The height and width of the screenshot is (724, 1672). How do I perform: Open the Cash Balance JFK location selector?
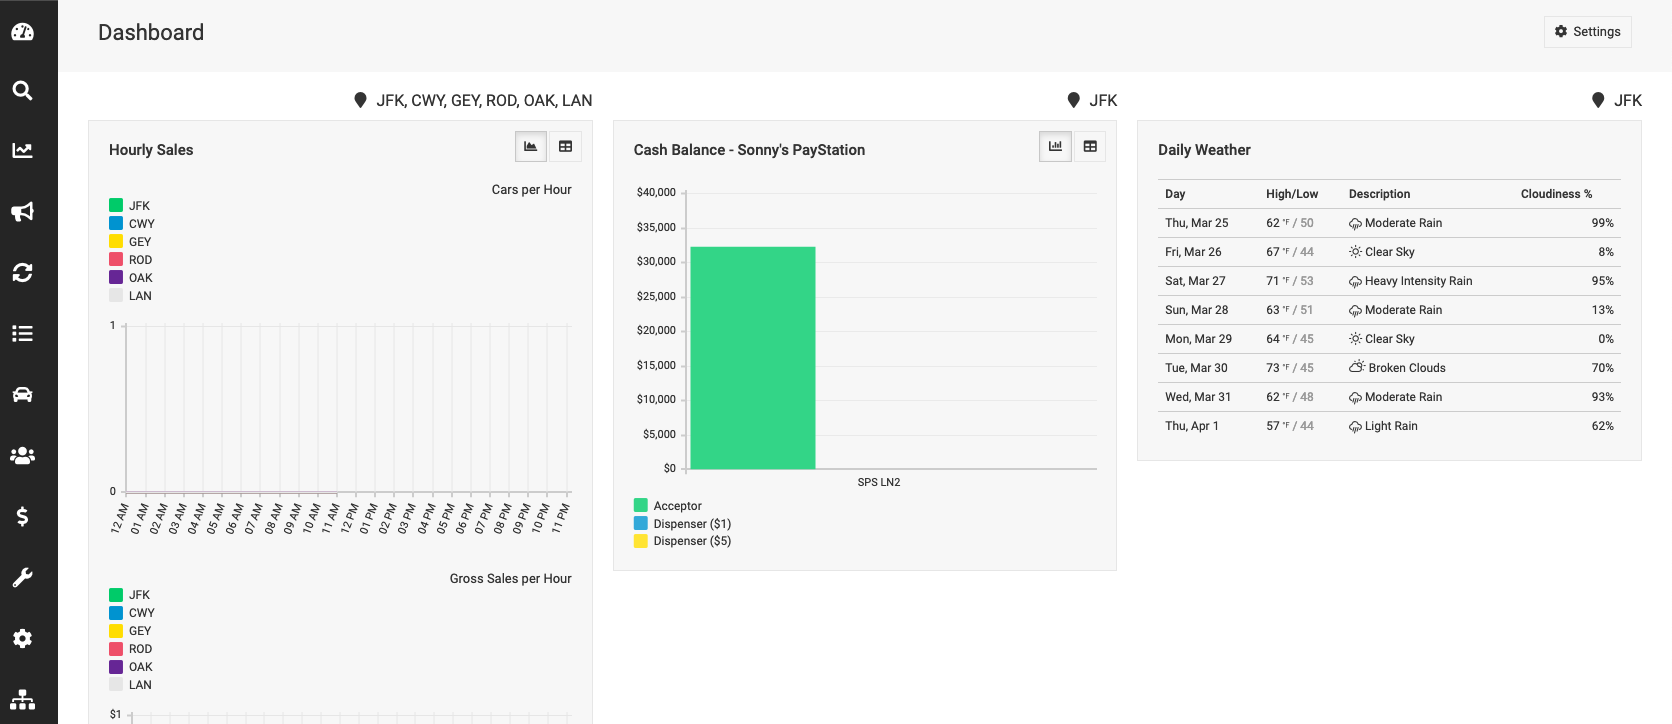pyautogui.click(x=1092, y=101)
